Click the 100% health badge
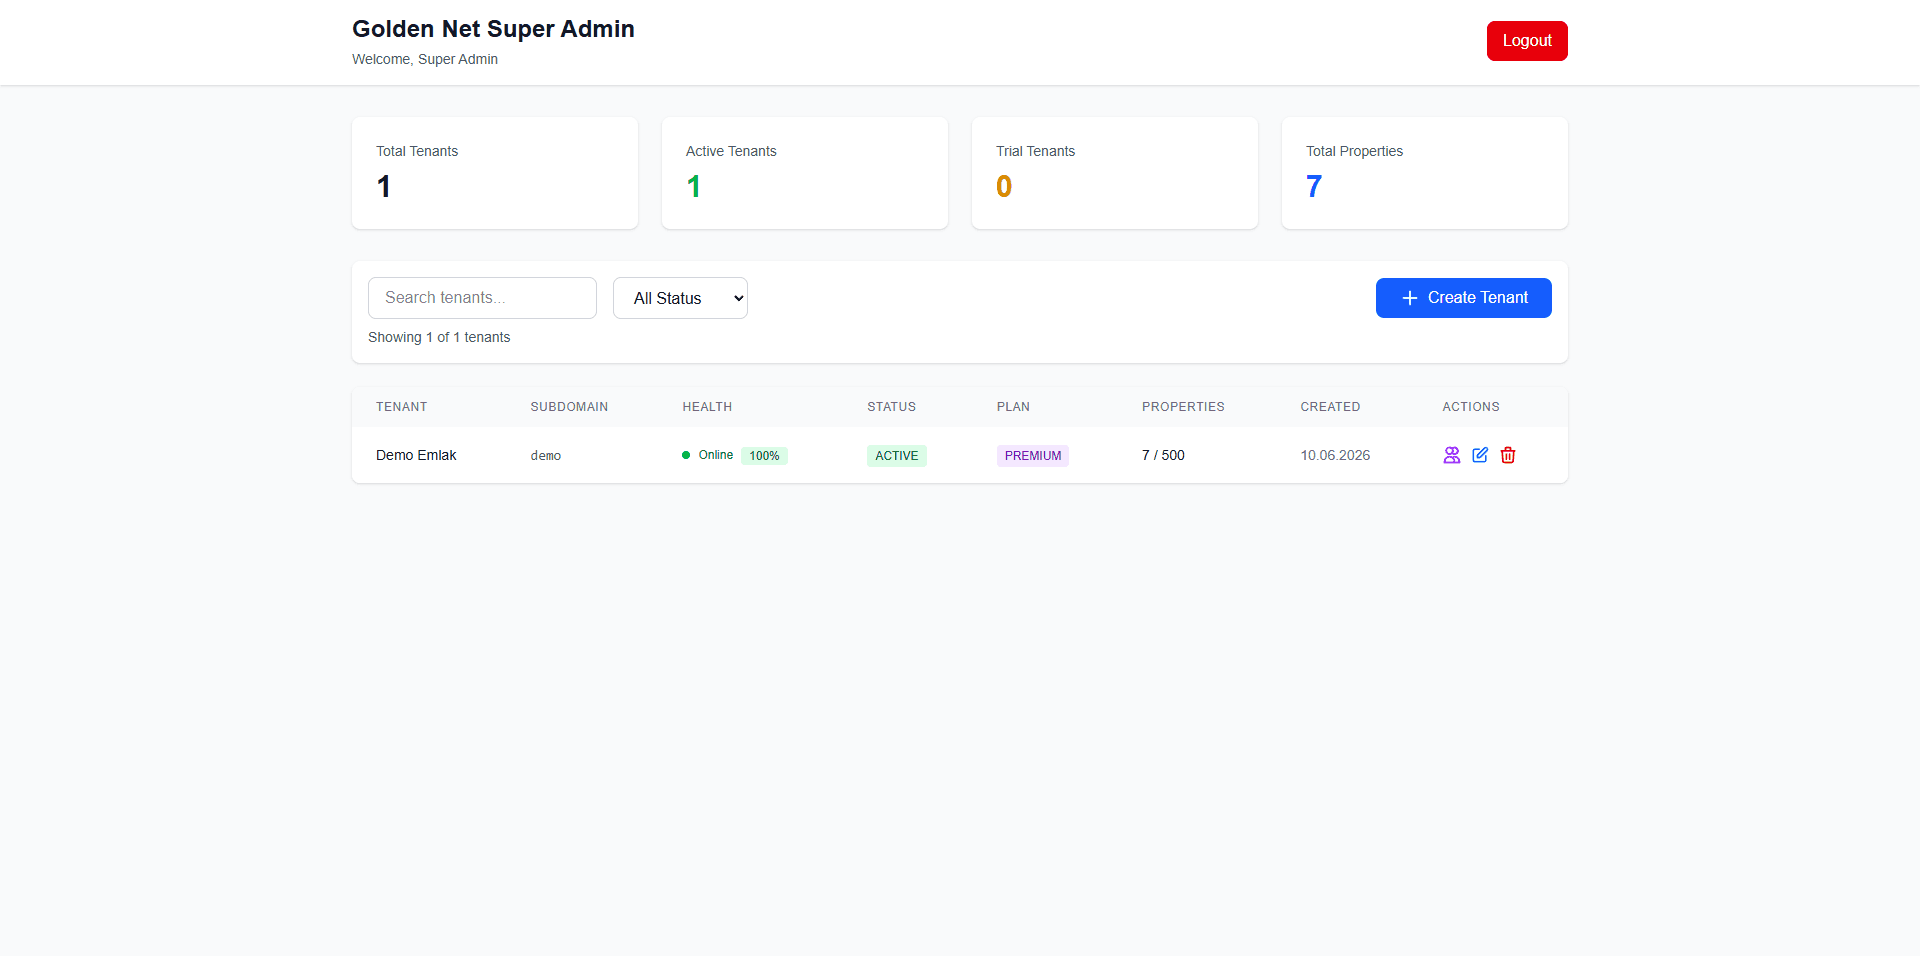The height and width of the screenshot is (956, 1920). (x=764, y=456)
